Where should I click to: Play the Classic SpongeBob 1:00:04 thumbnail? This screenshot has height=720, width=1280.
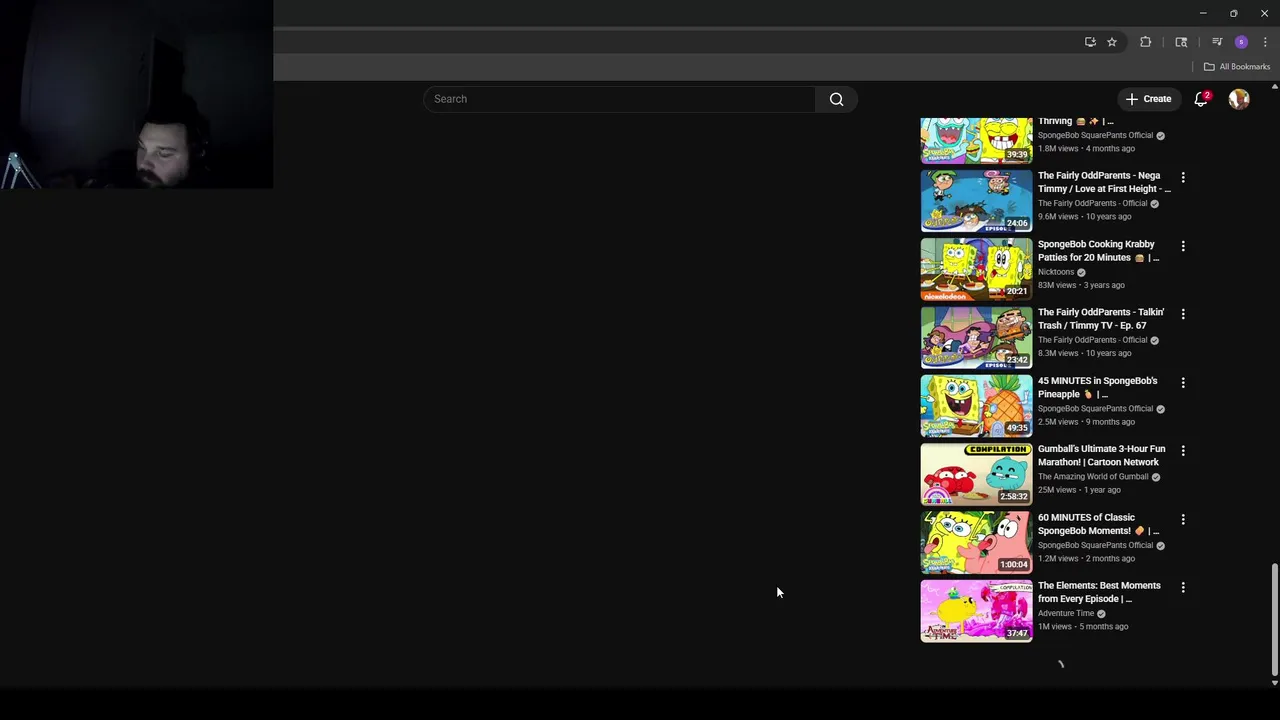pyautogui.click(x=976, y=543)
